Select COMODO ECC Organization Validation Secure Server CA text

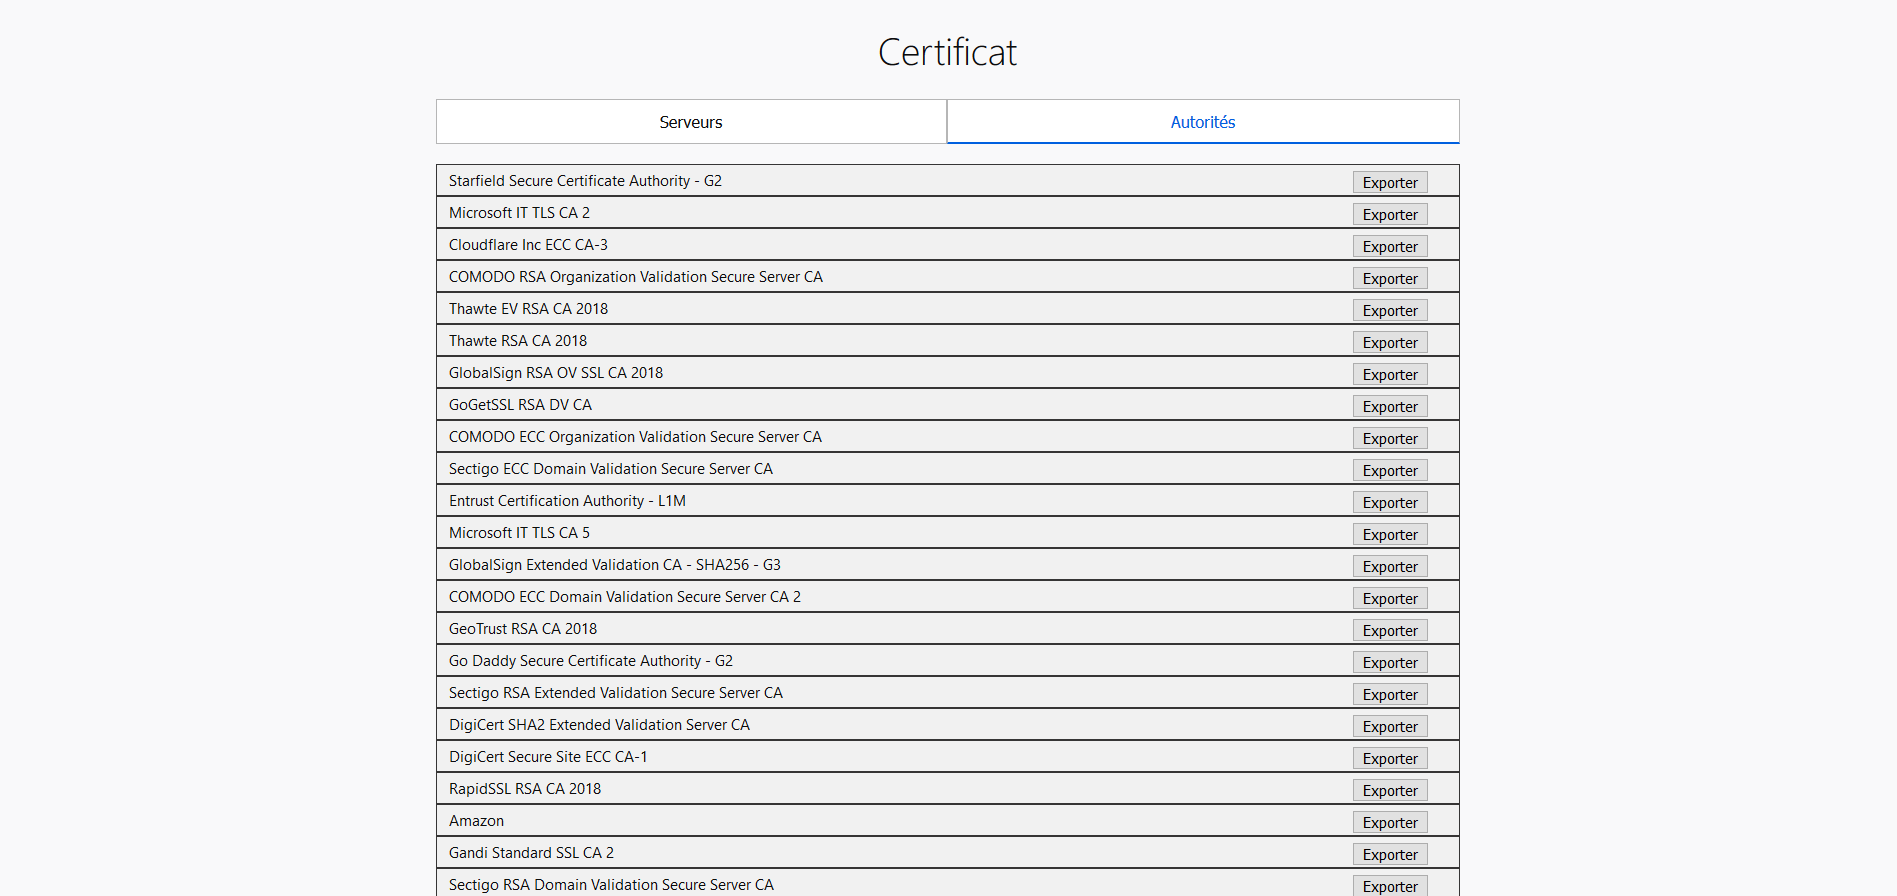pyautogui.click(x=635, y=437)
